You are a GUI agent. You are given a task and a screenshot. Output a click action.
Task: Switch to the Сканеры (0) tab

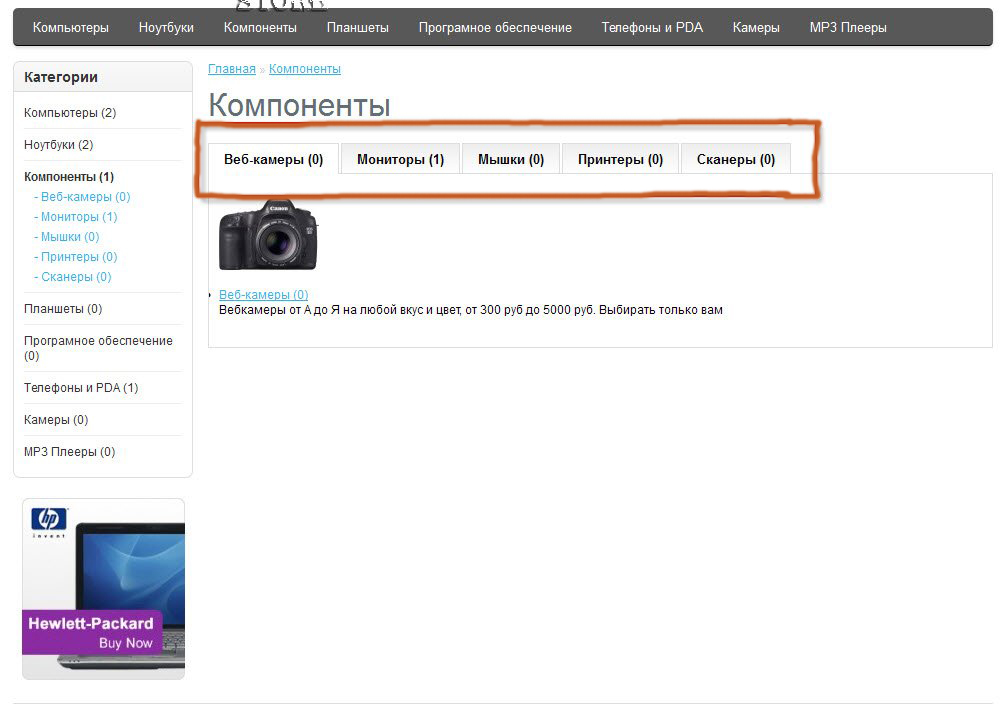(735, 159)
